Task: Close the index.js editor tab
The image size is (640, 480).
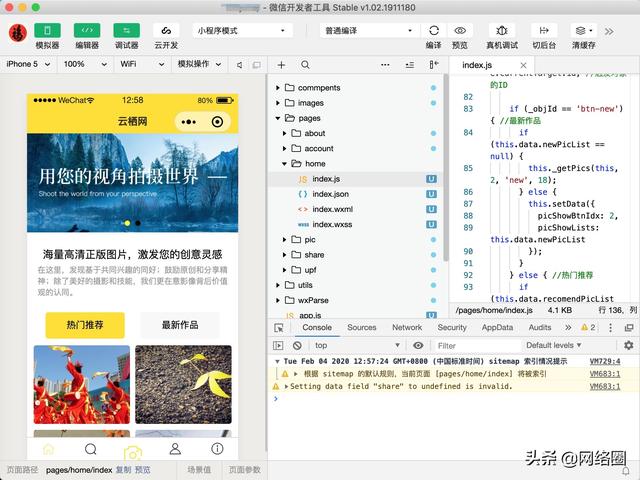Action: (523, 65)
